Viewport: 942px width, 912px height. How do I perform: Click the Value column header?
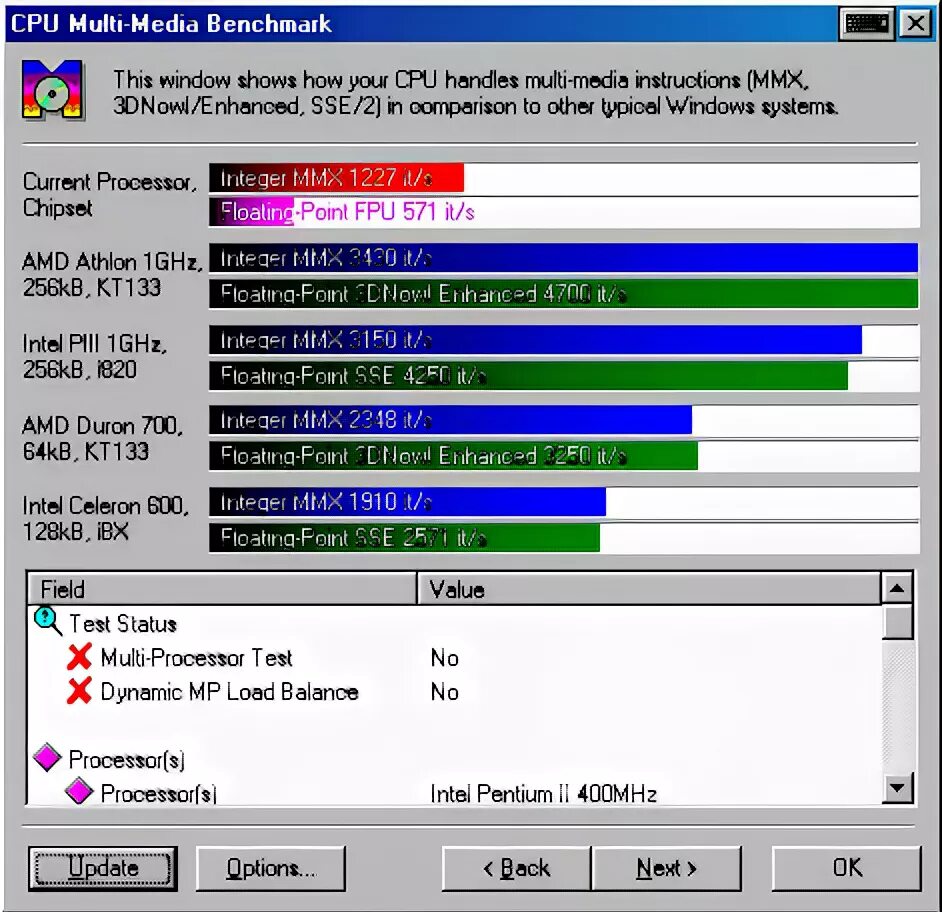(x=649, y=589)
